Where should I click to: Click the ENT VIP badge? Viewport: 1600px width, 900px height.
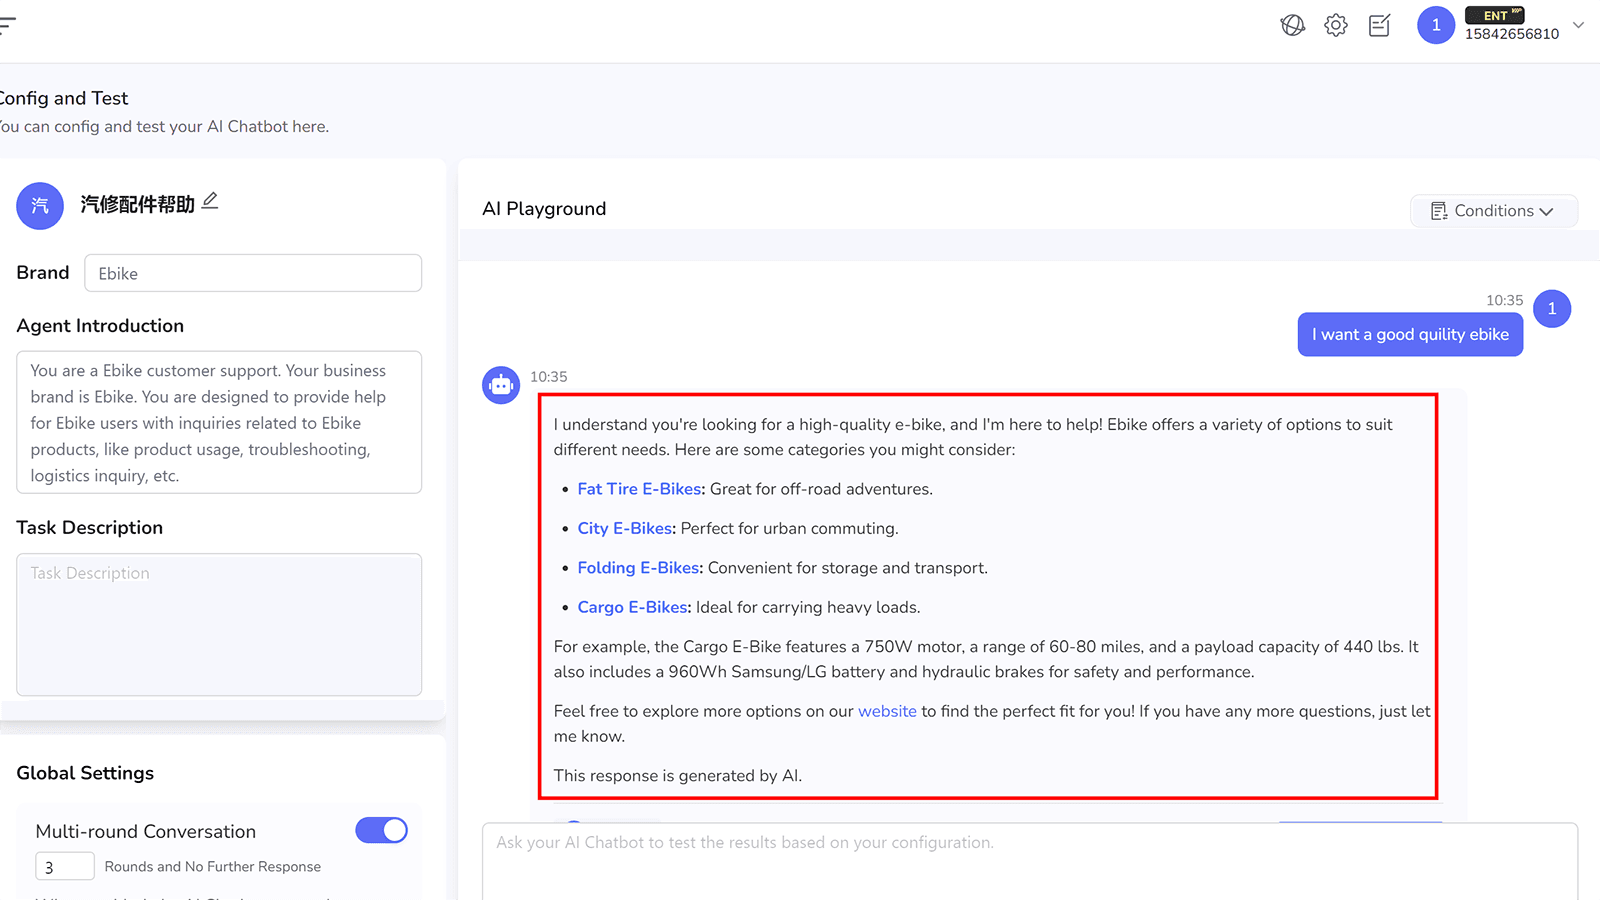click(x=1495, y=15)
